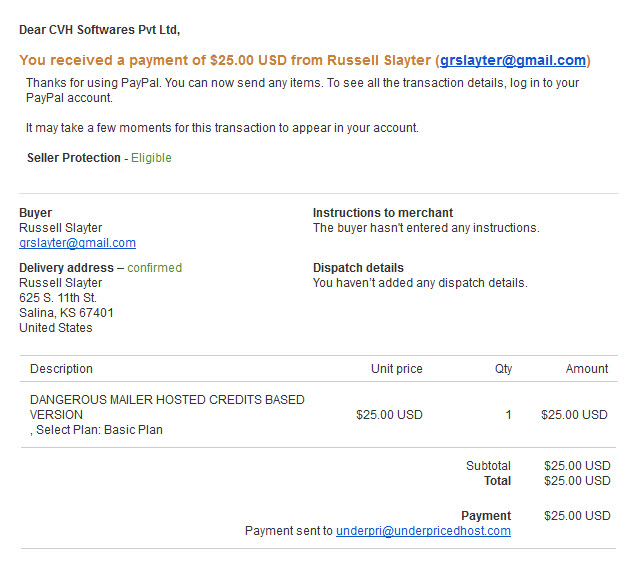This screenshot has height=588, width=625.
Task: Click the bold Payment label
Action: 486,516
